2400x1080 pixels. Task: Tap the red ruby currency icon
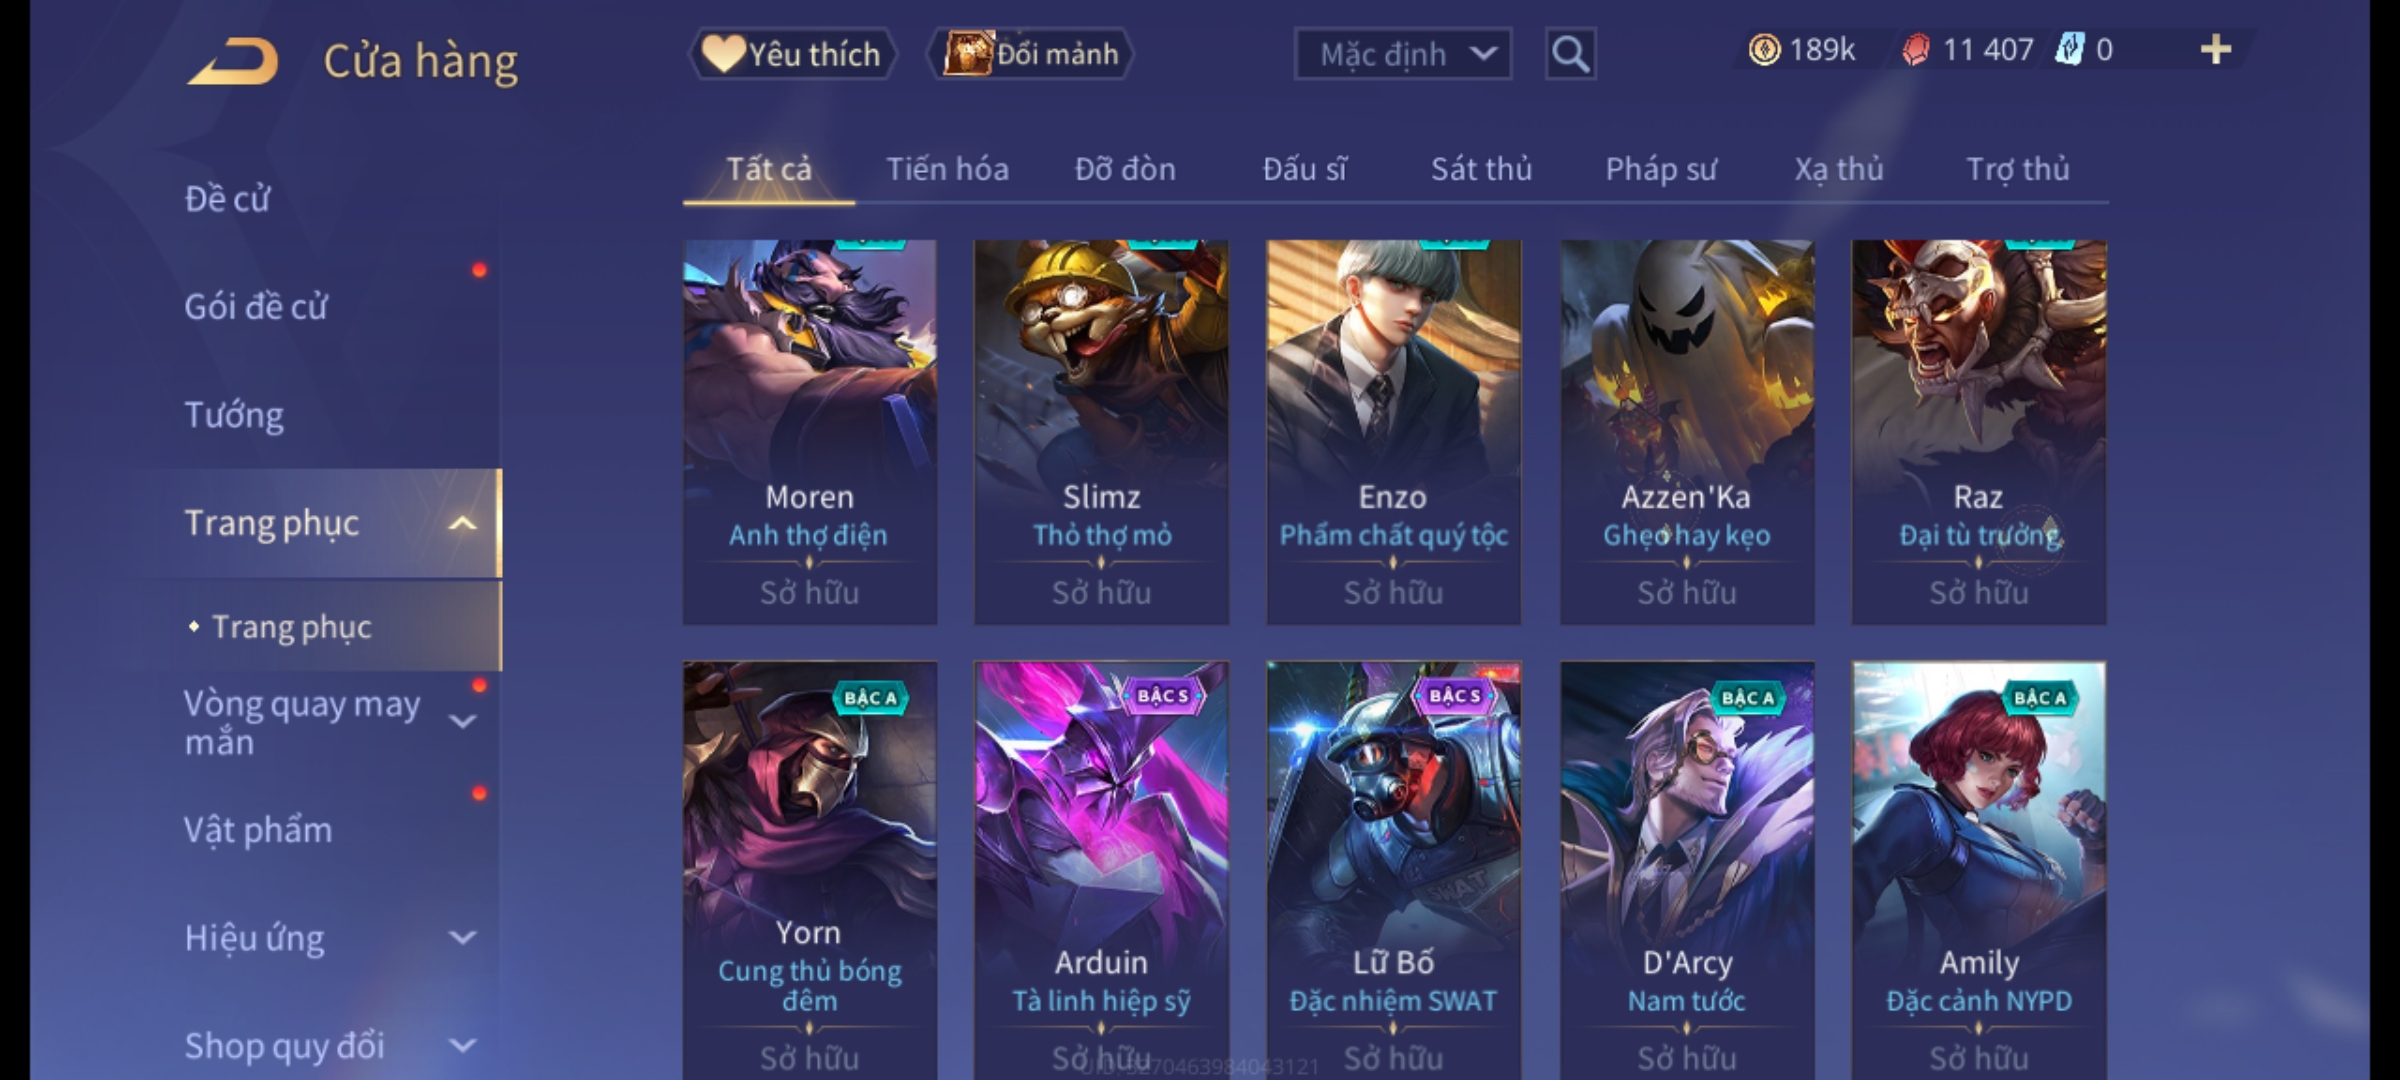[1915, 50]
